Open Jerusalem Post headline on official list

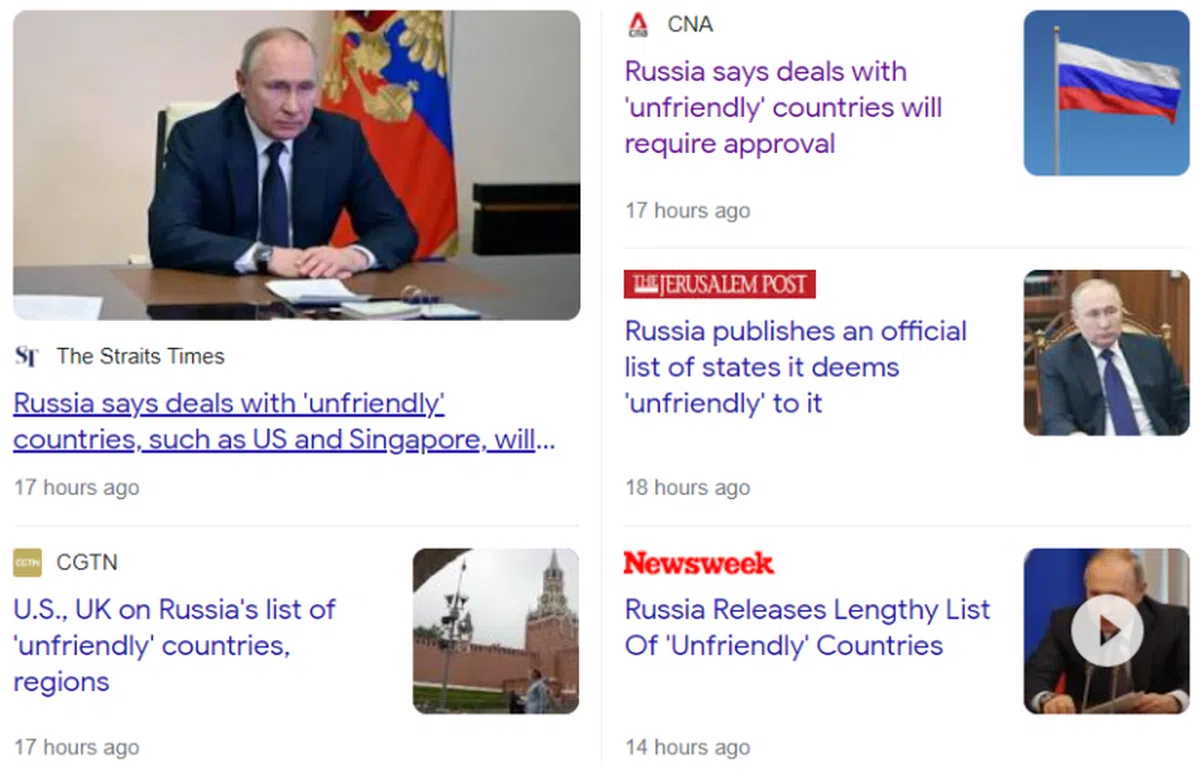(796, 367)
